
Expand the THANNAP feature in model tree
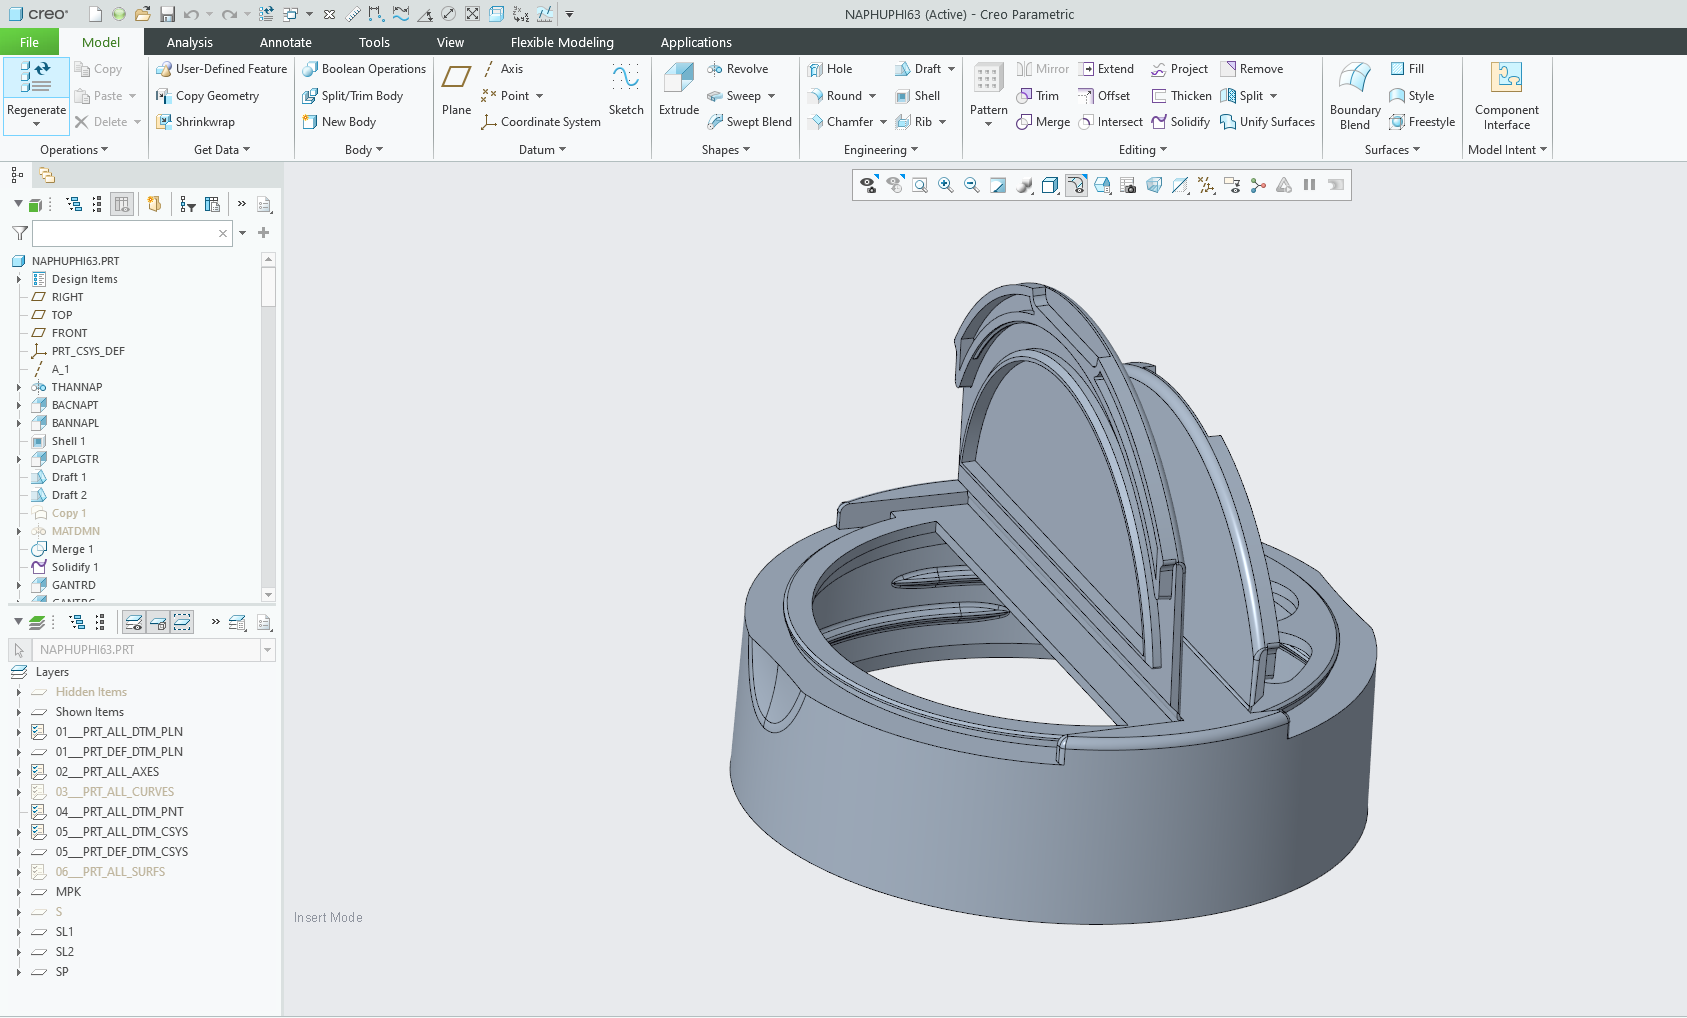(19, 387)
